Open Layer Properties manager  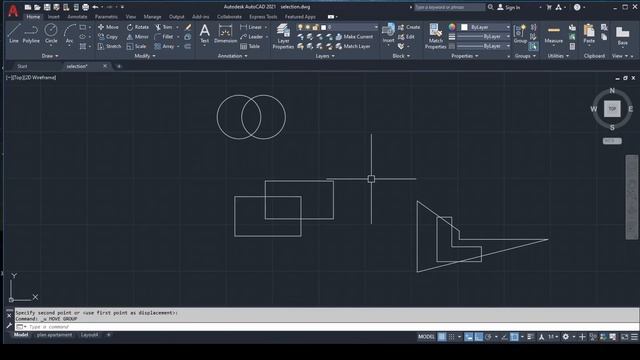click(x=283, y=36)
